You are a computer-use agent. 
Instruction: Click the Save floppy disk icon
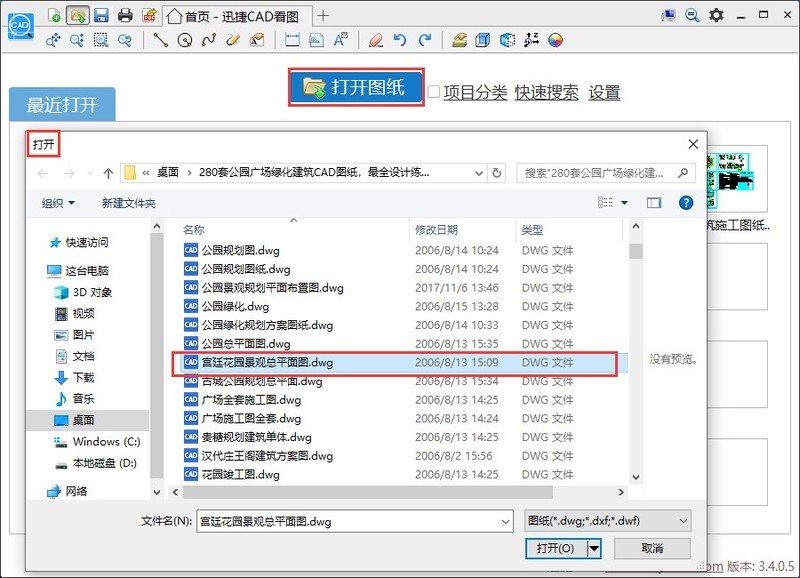click(101, 15)
